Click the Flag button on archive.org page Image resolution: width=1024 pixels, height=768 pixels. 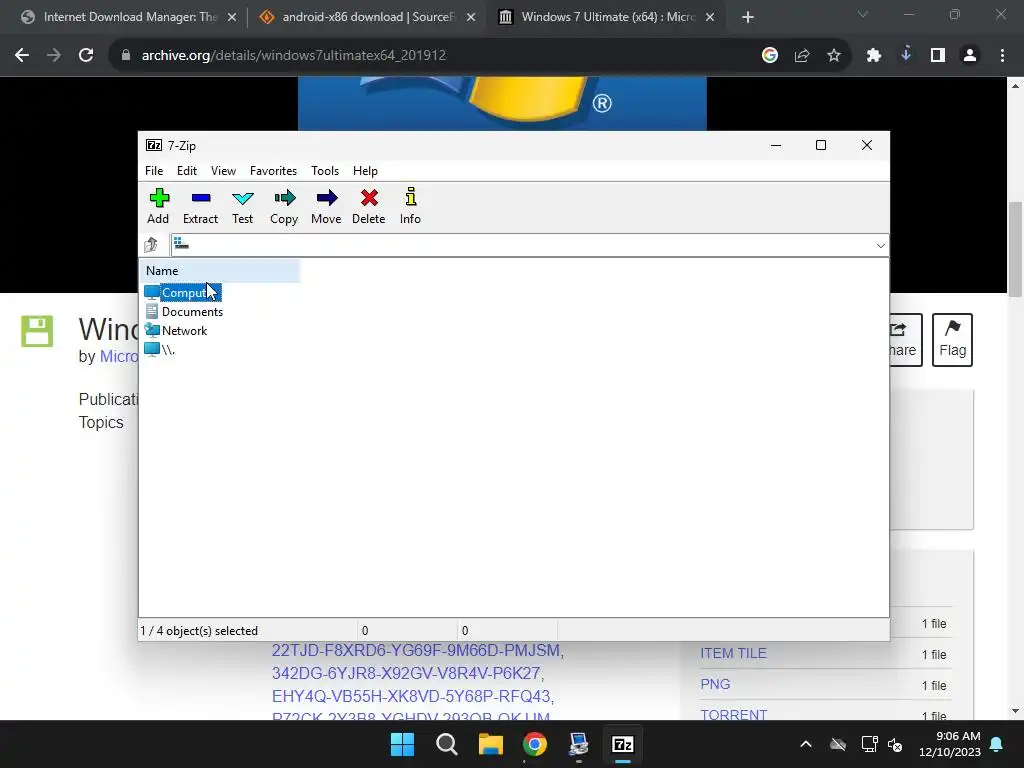tap(952, 340)
